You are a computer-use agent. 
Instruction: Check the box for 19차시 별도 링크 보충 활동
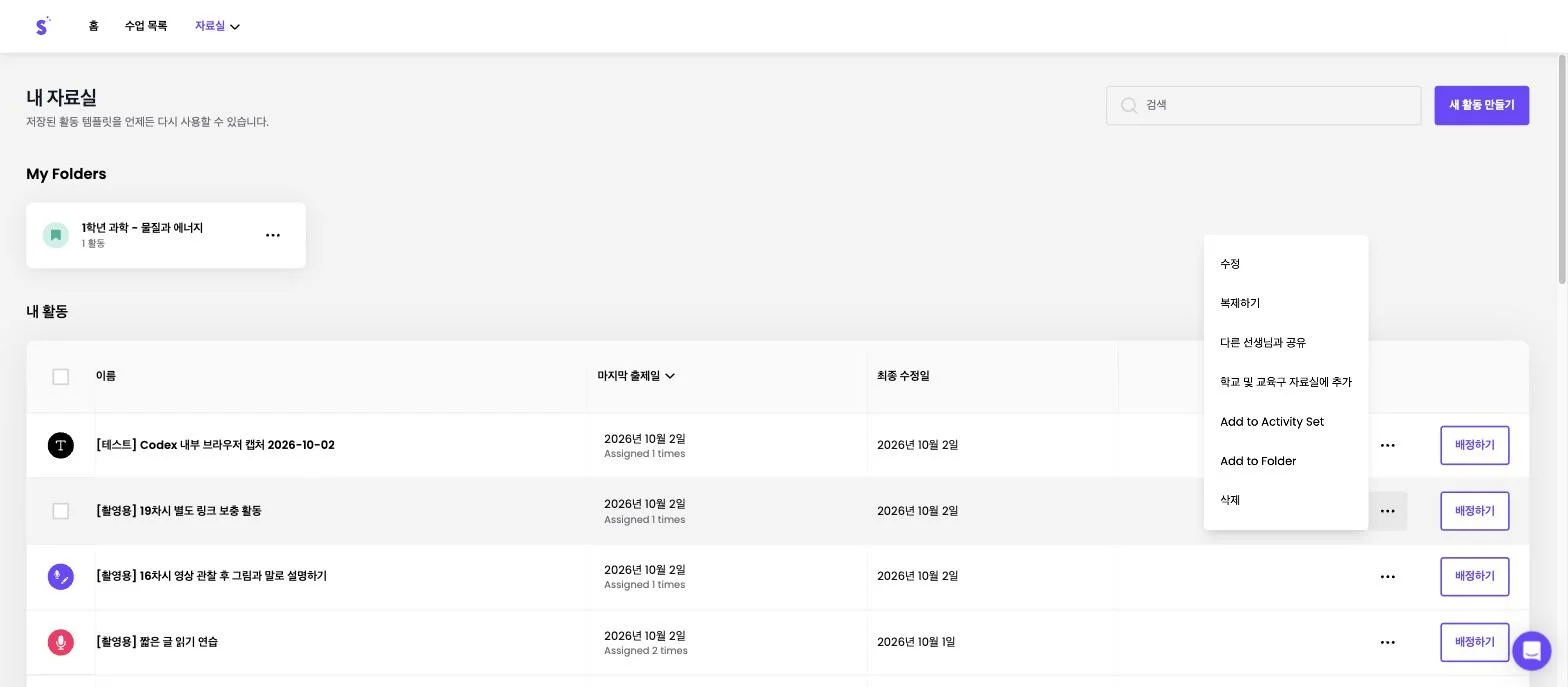(x=61, y=511)
